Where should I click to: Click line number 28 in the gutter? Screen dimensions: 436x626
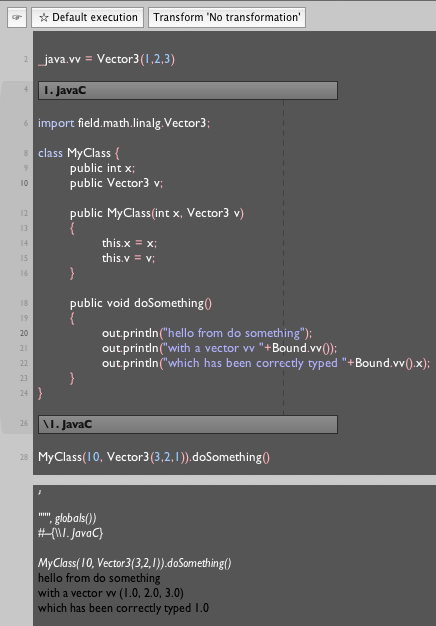pos(24,457)
